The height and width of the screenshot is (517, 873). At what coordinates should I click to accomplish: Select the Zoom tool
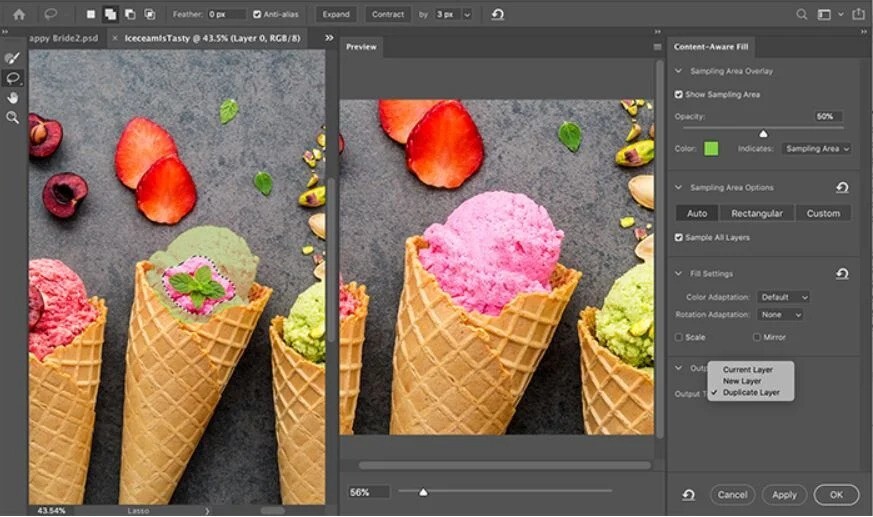click(x=12, y=118)
